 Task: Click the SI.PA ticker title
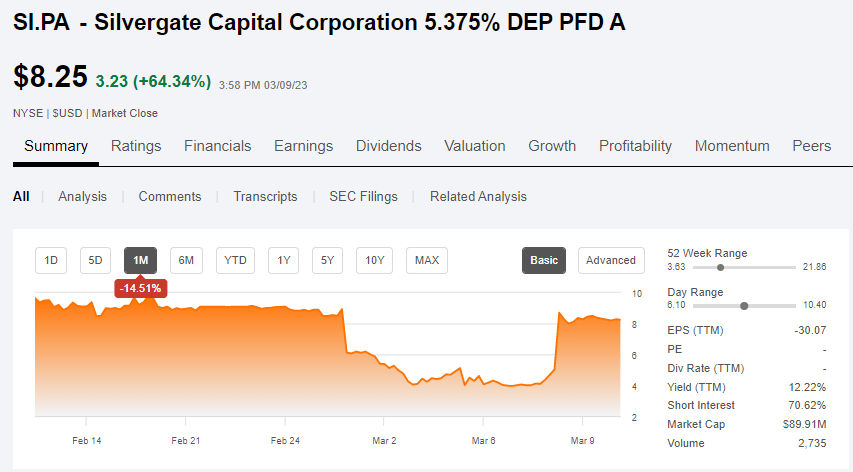pos(41,22)
